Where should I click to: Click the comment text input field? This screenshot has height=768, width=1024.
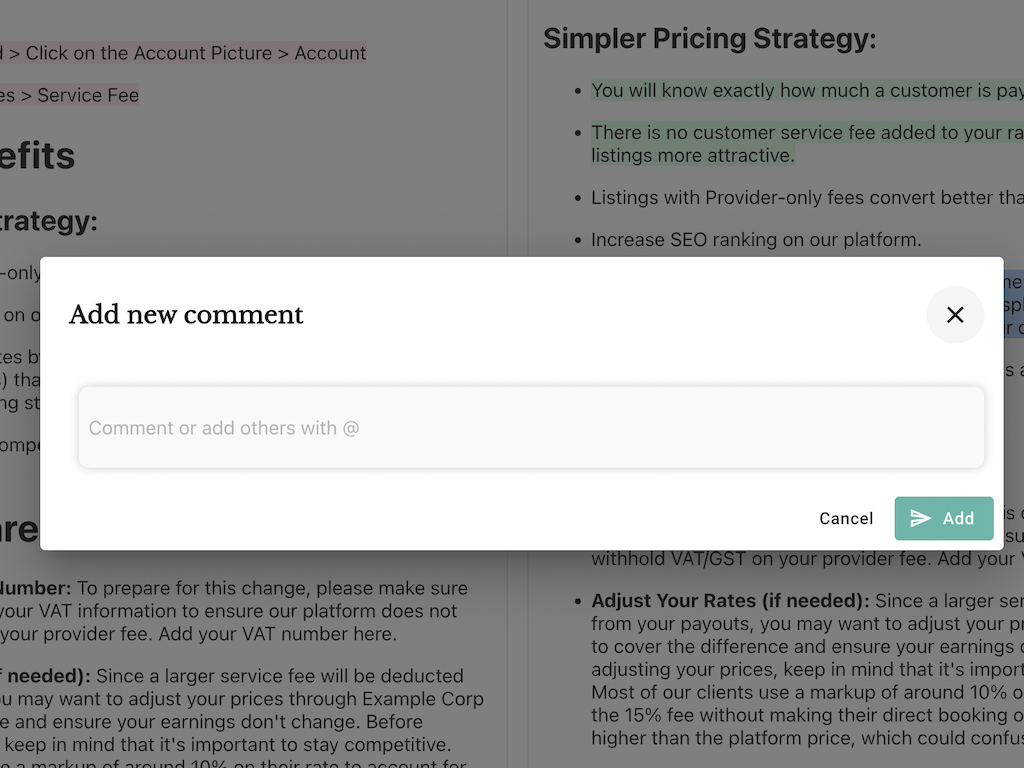[x=531, y=428]
